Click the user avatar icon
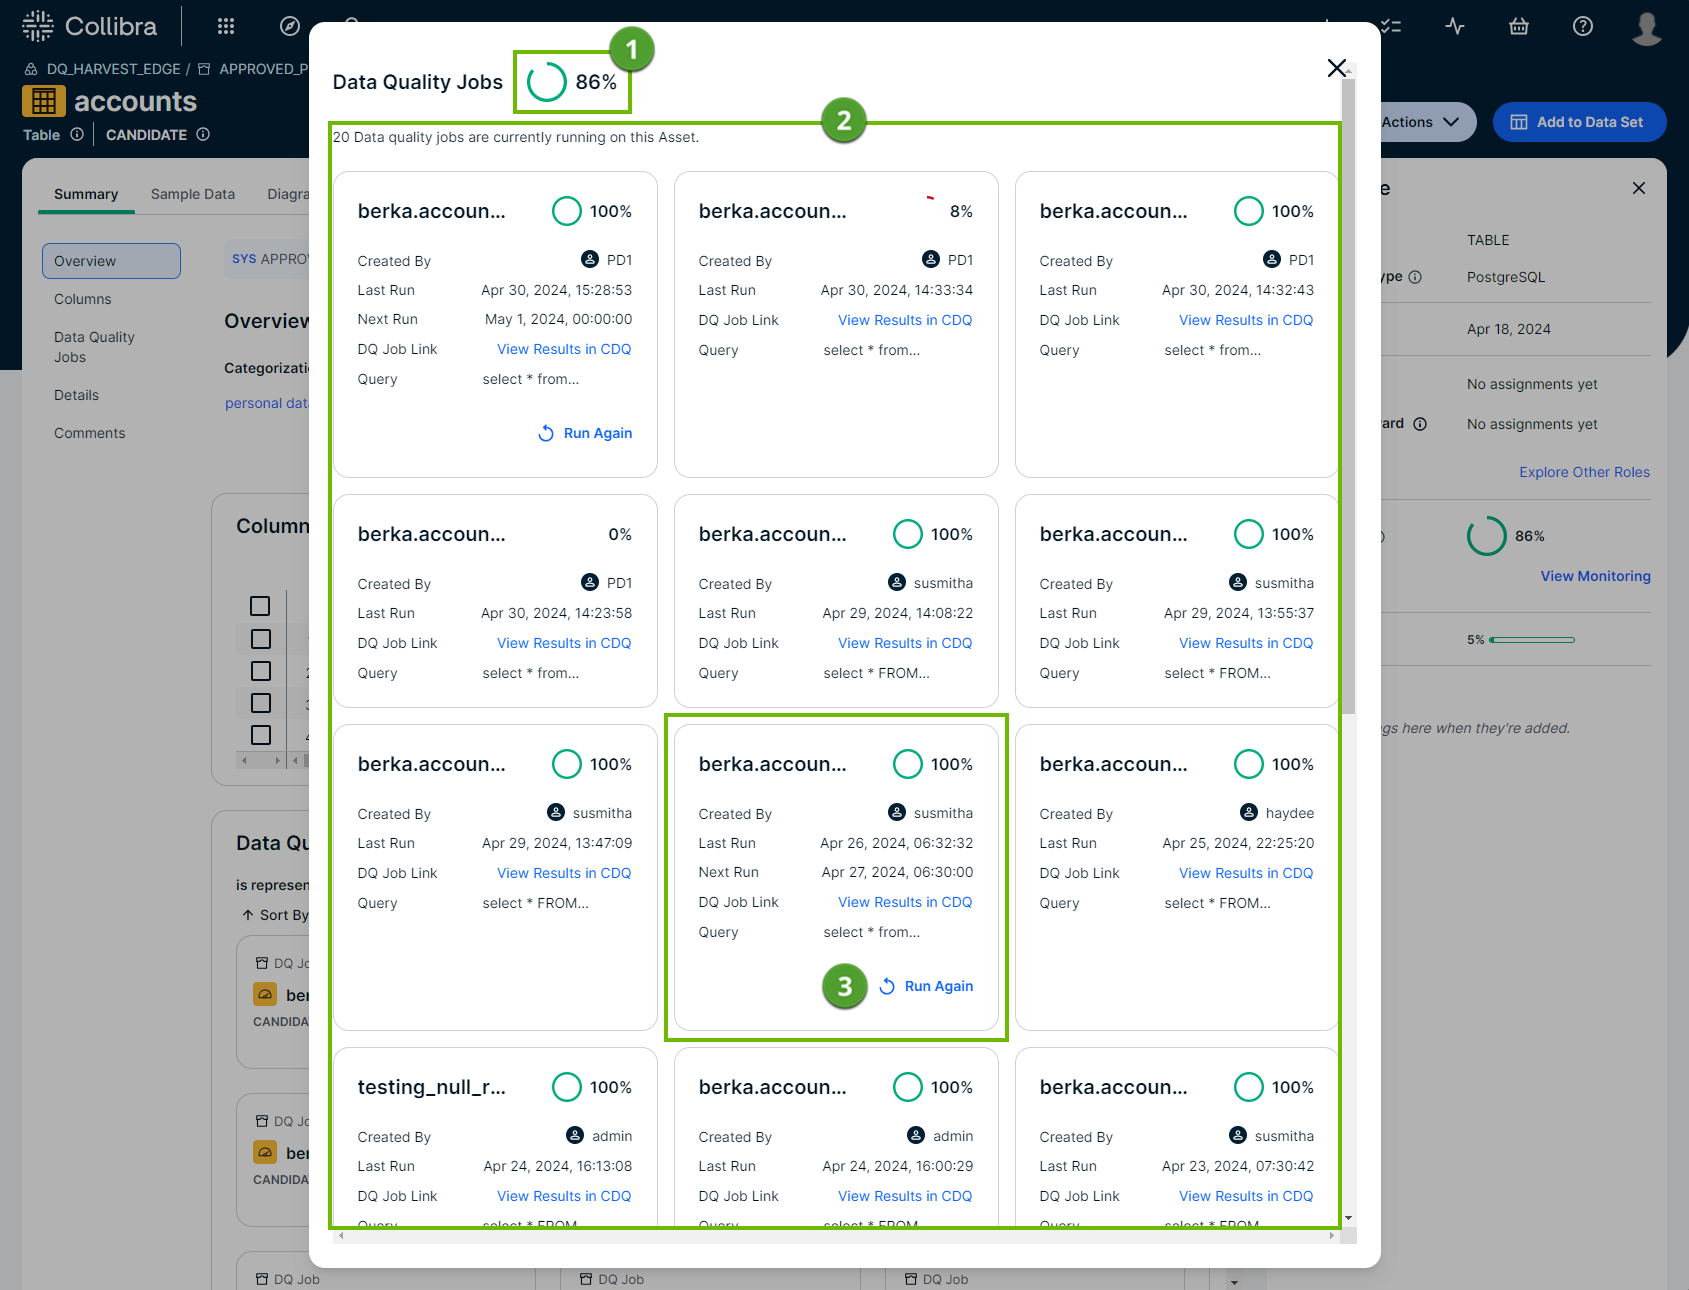The height and width of the screenshot is (1290, 1689). 1646,29
